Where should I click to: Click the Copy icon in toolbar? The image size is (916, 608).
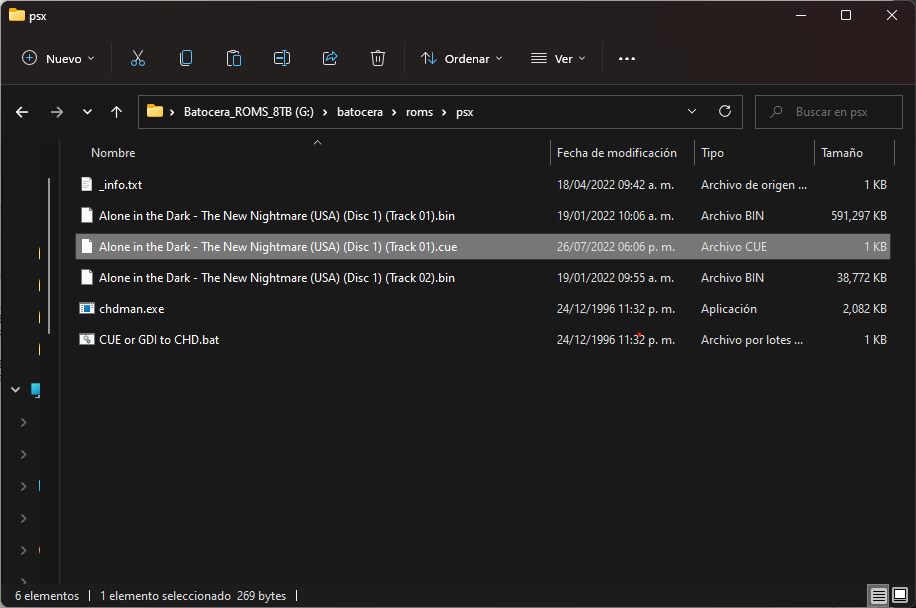tap(186, 58)
